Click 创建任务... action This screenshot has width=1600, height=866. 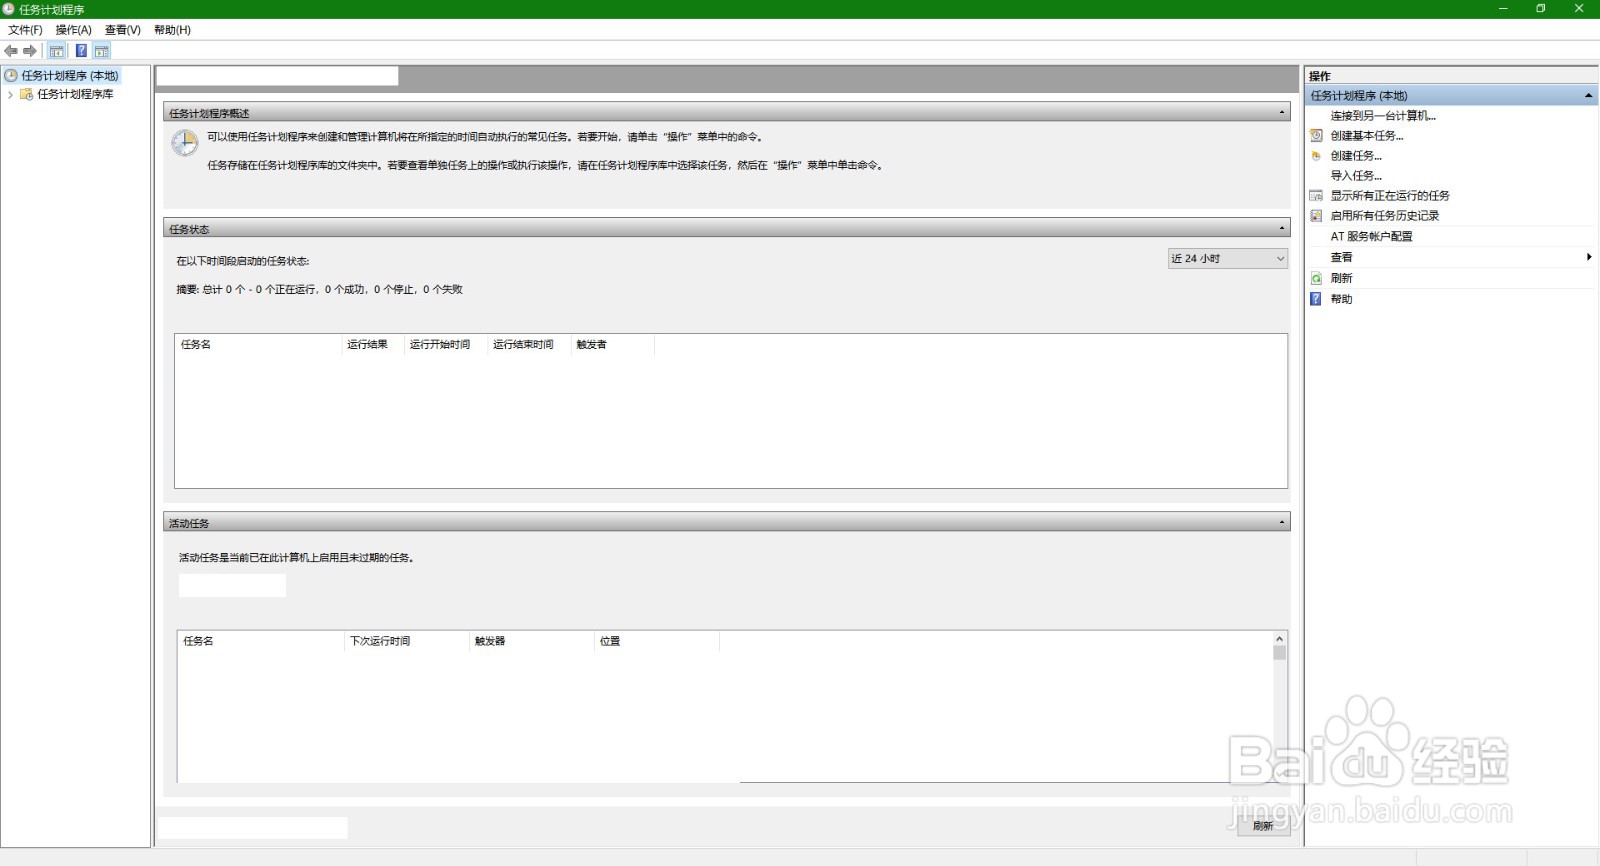[x=1356, y=155]
